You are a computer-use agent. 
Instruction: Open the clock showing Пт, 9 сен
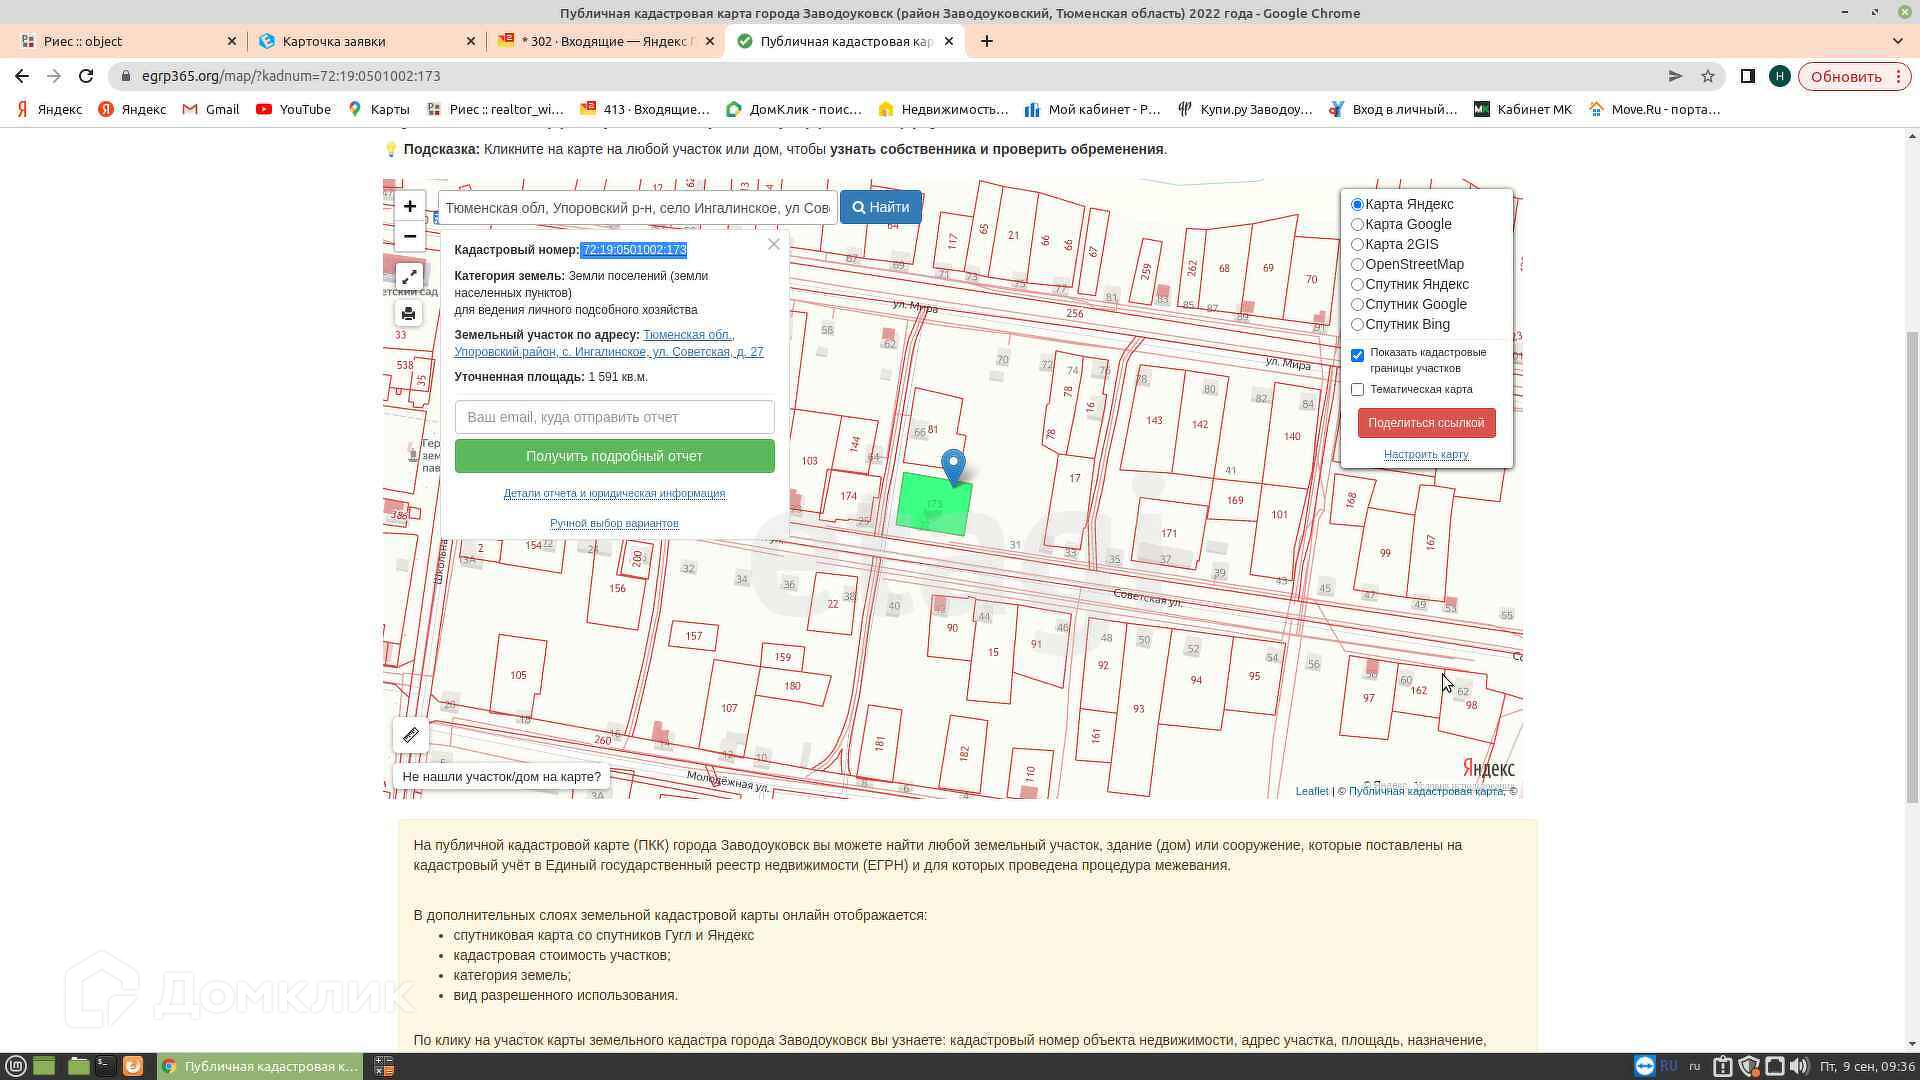click(x=1867, y=1066)
